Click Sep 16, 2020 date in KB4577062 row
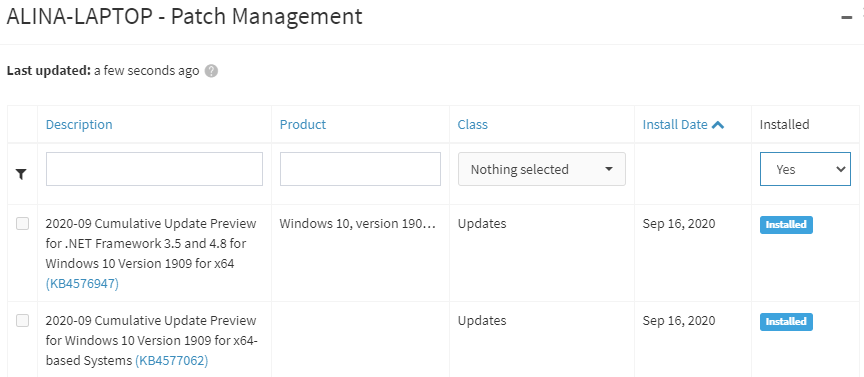This screenshot has width=864, height=377. 679,321
